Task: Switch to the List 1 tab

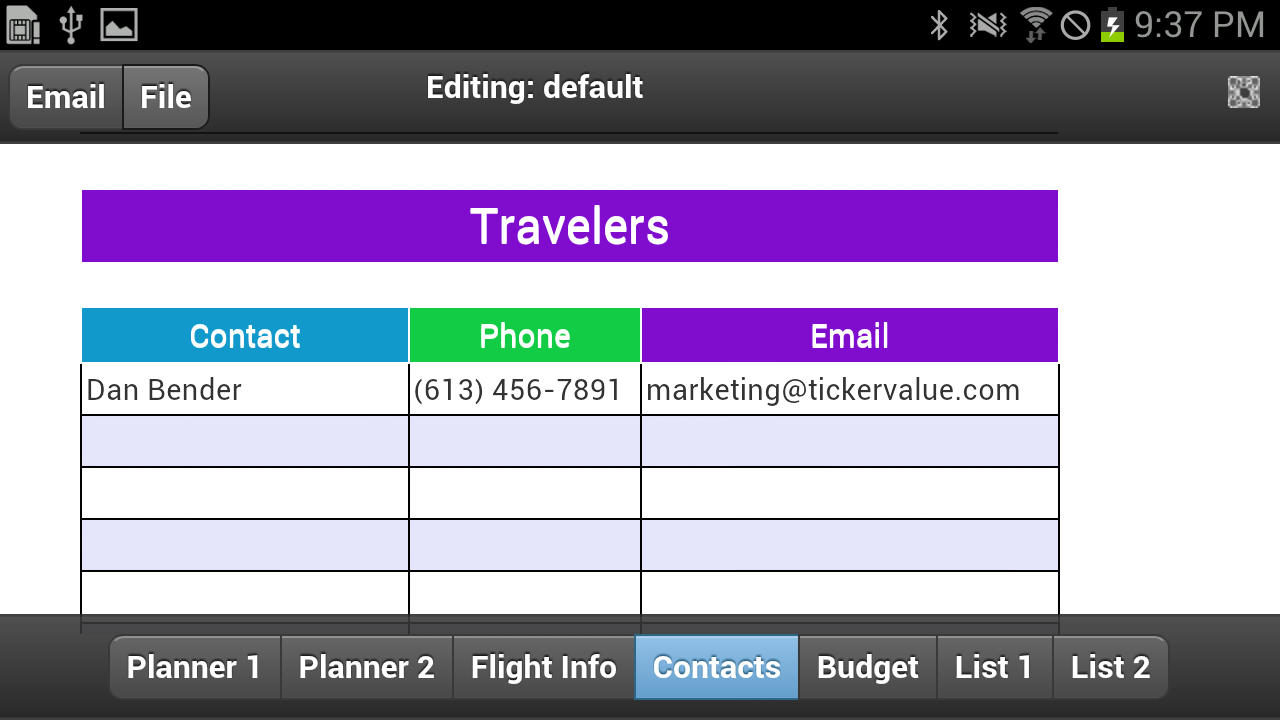Action: [x=994, y=667]
